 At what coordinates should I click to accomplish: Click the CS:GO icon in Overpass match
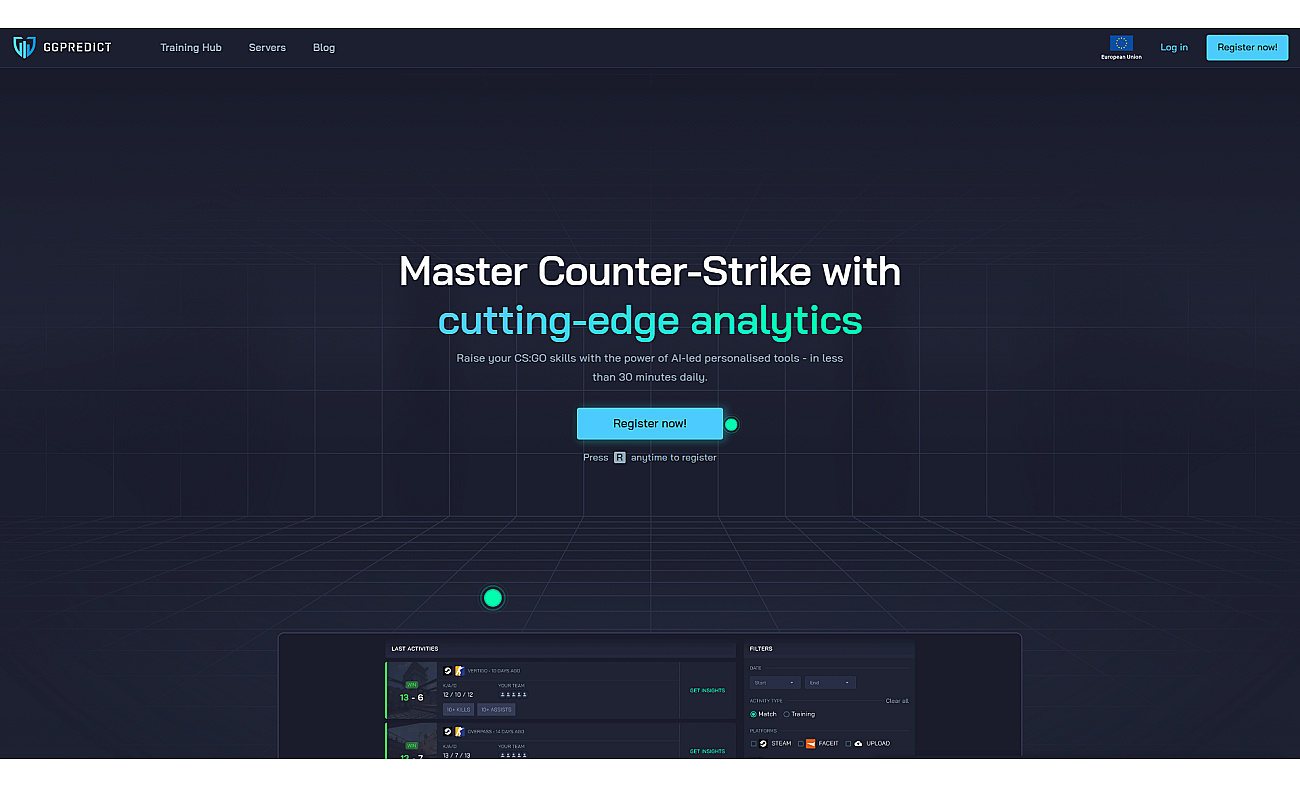click(459, 732)
